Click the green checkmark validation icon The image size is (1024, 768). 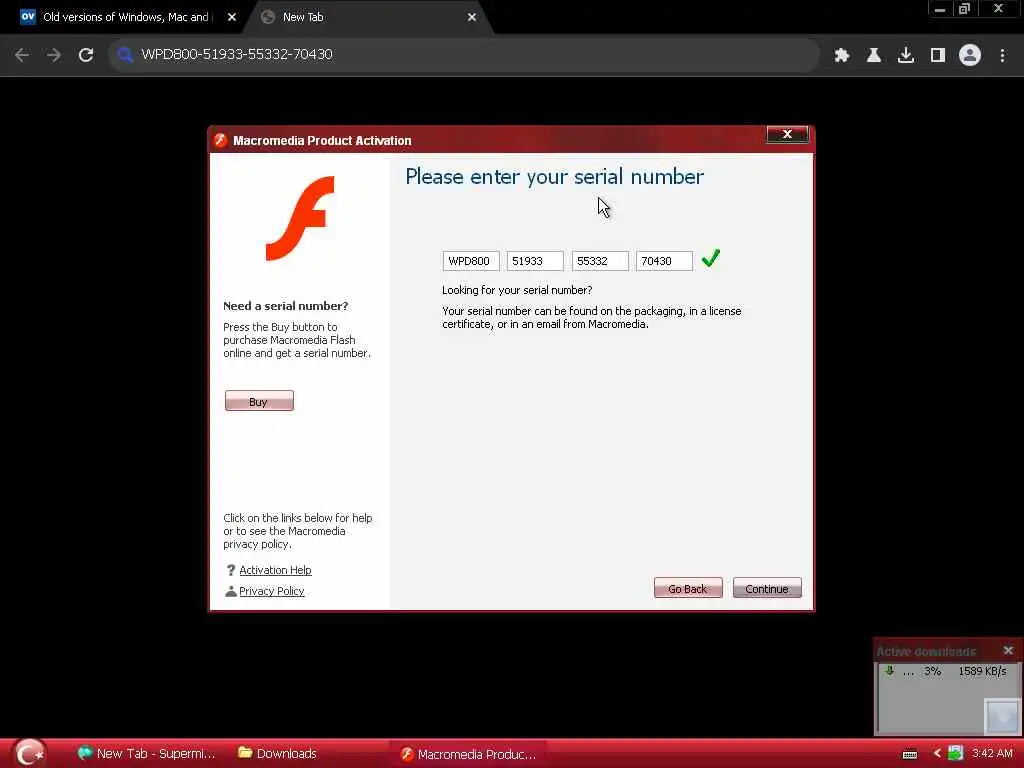click(711, 259)
